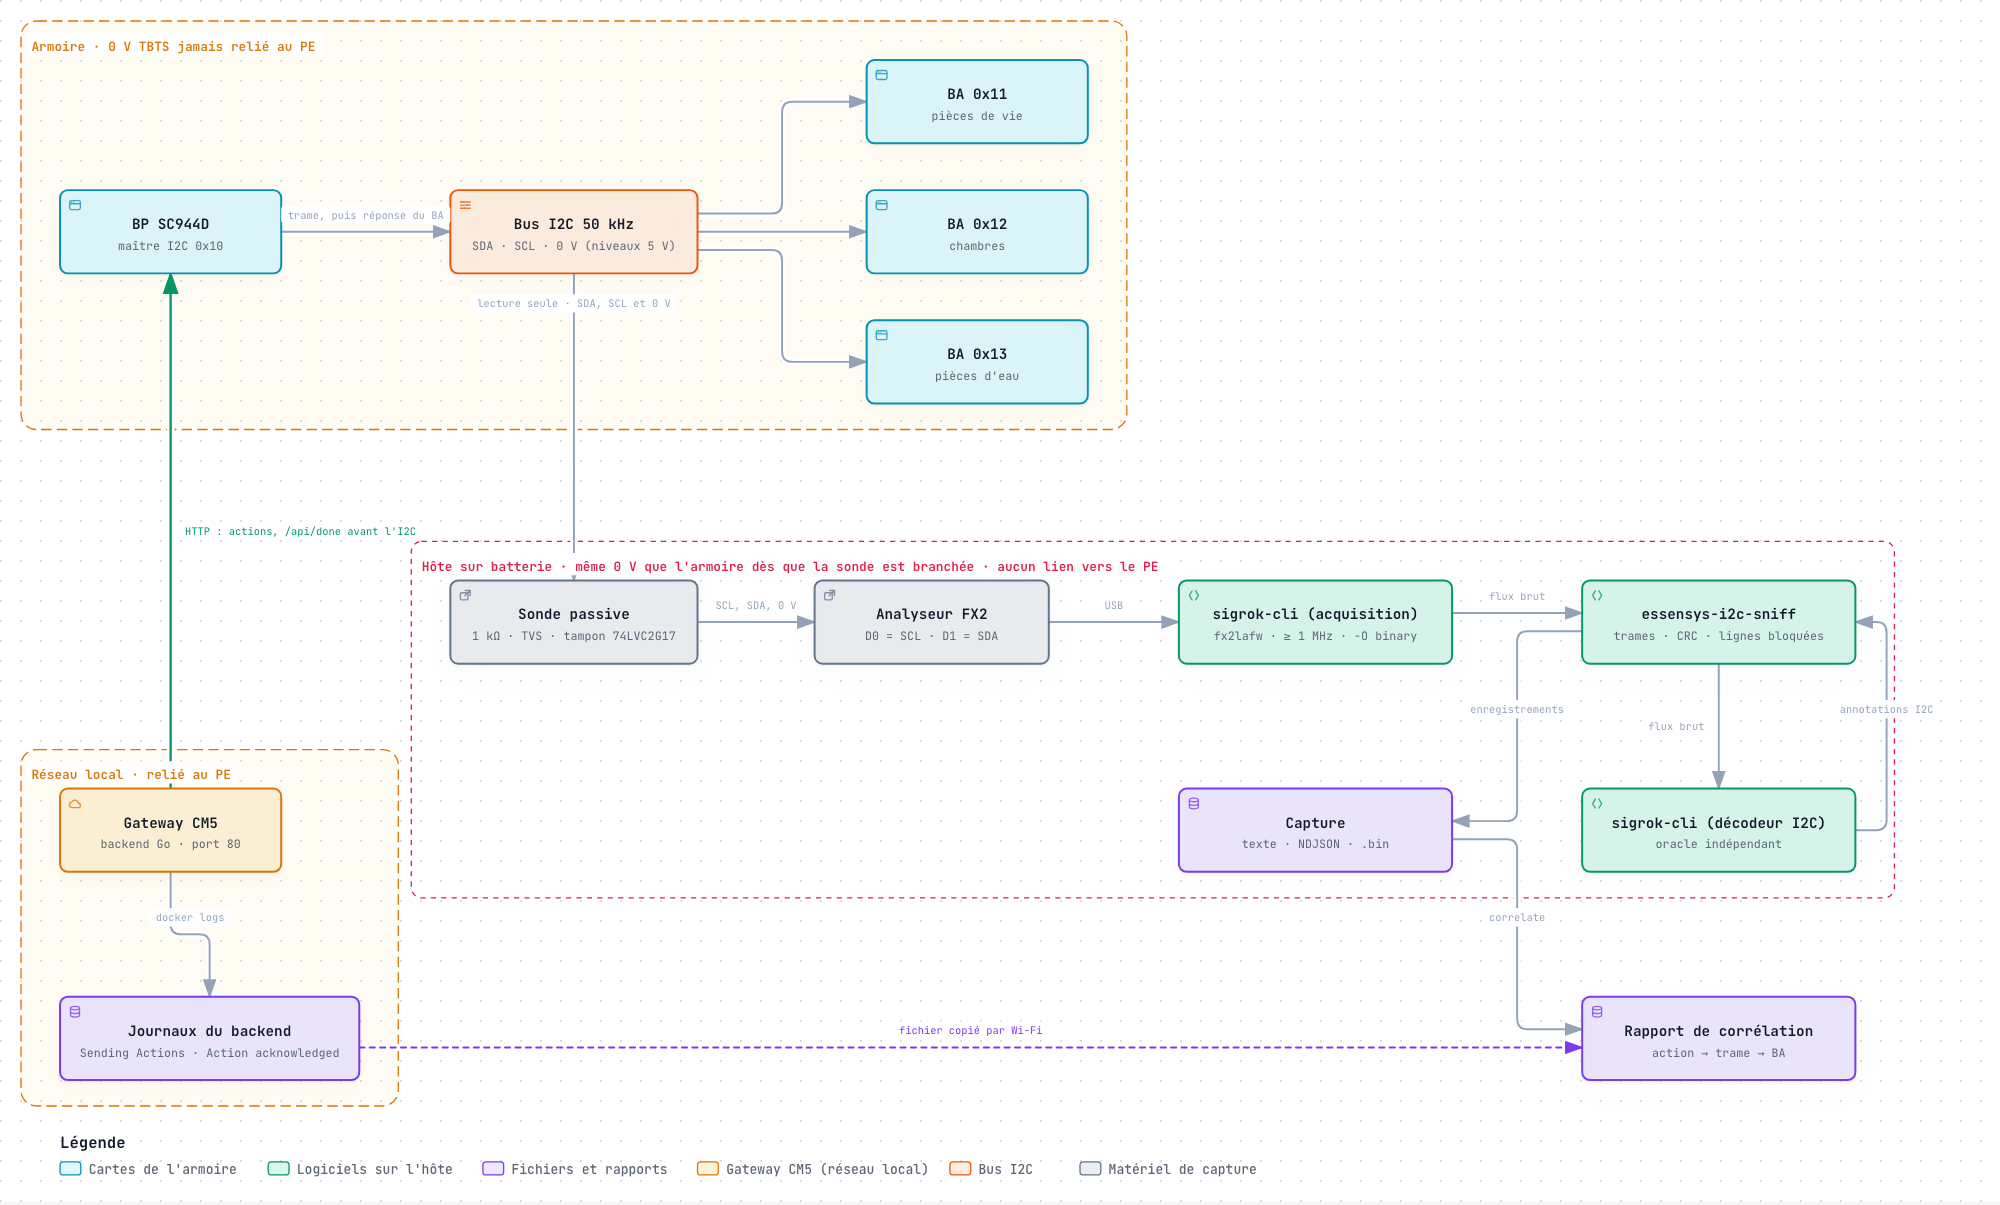Viewport: 2000px width, 1205px height.
Task: Click the 'SCL, SDA, 0 V' edge label
Action: (756, 605)
